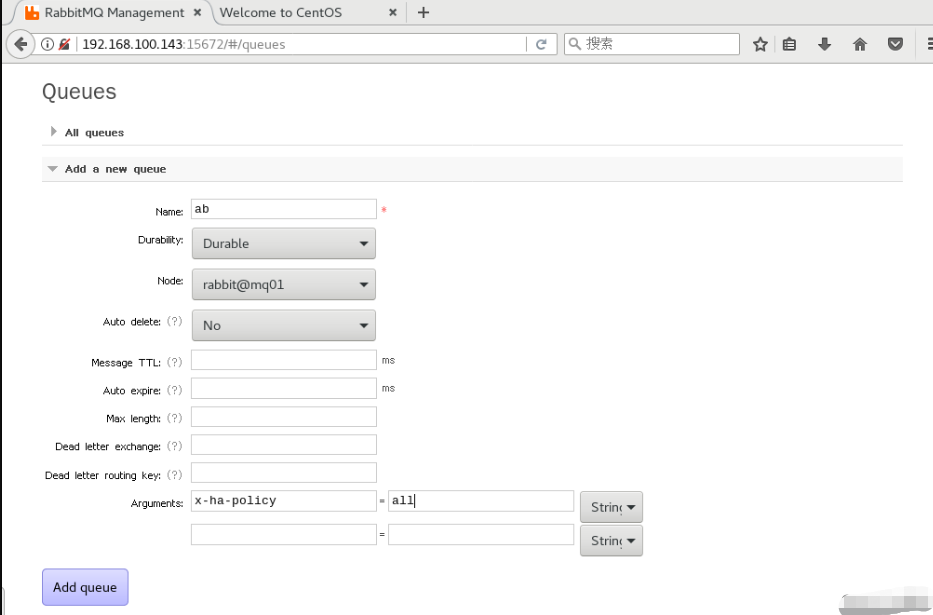
Task: Click the Queues page heading
Action: (x=79, y=92)
